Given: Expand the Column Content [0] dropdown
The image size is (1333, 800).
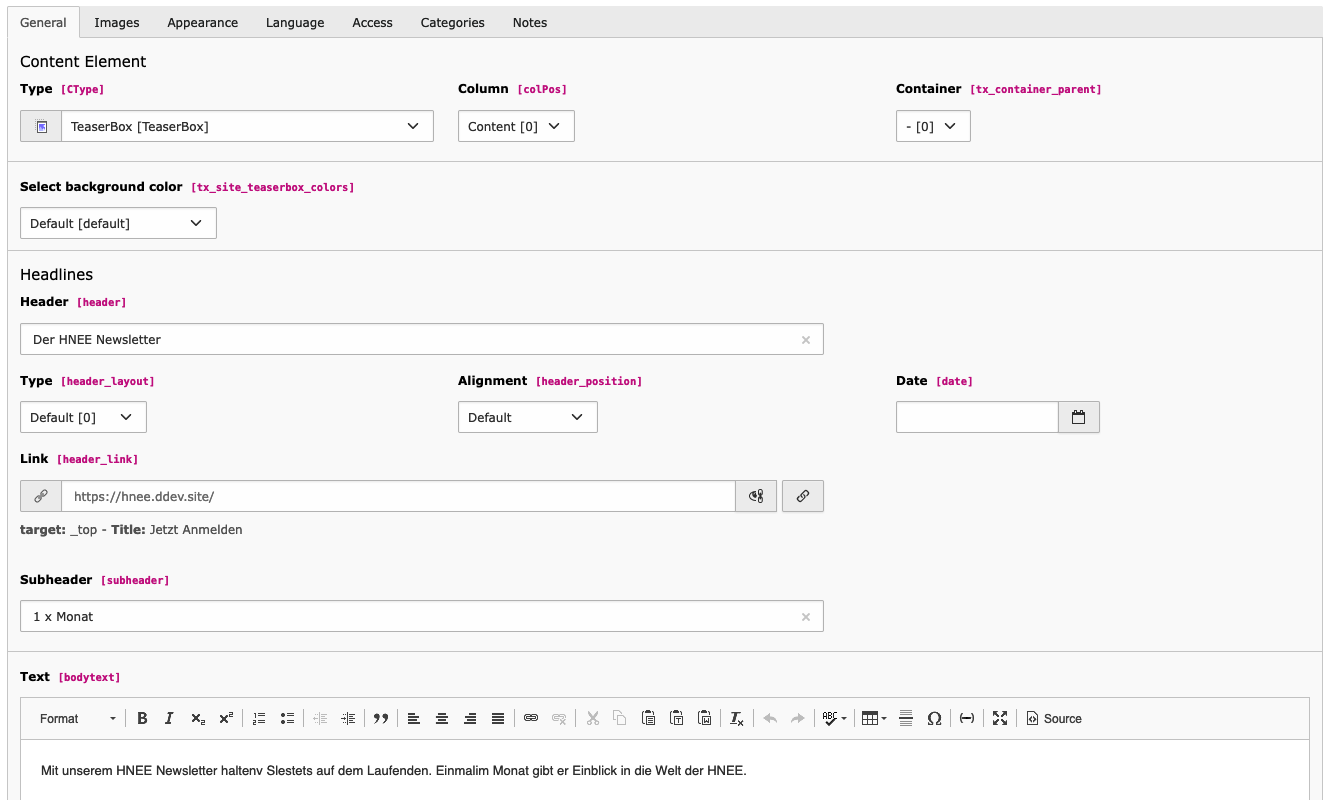Looking at the screenshot, I should (515, 127).
